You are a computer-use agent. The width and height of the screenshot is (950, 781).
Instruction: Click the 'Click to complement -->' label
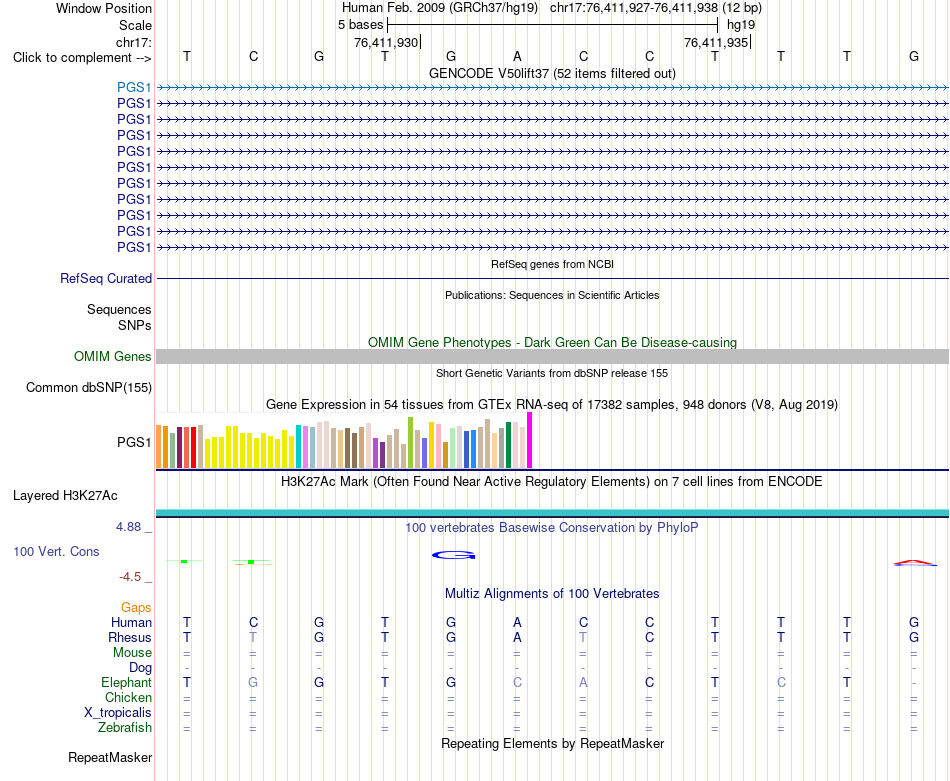(82, 58)
